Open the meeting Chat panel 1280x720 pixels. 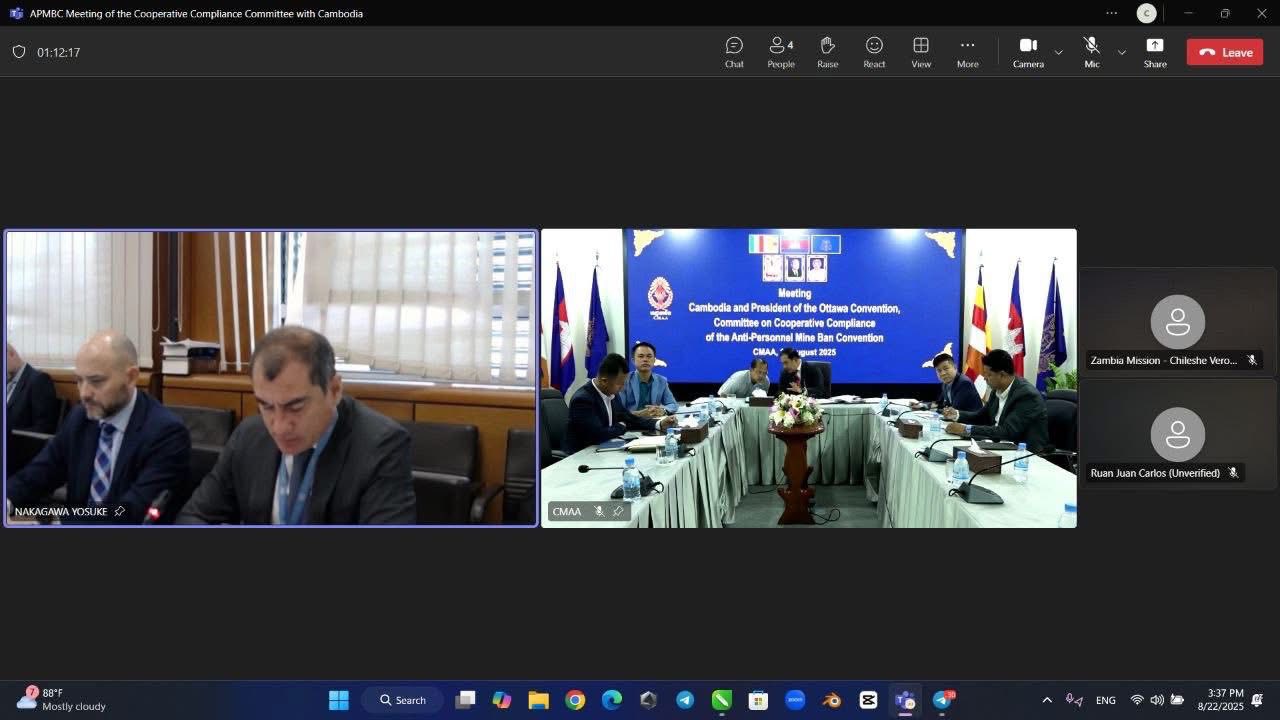[x=734, y=52]
